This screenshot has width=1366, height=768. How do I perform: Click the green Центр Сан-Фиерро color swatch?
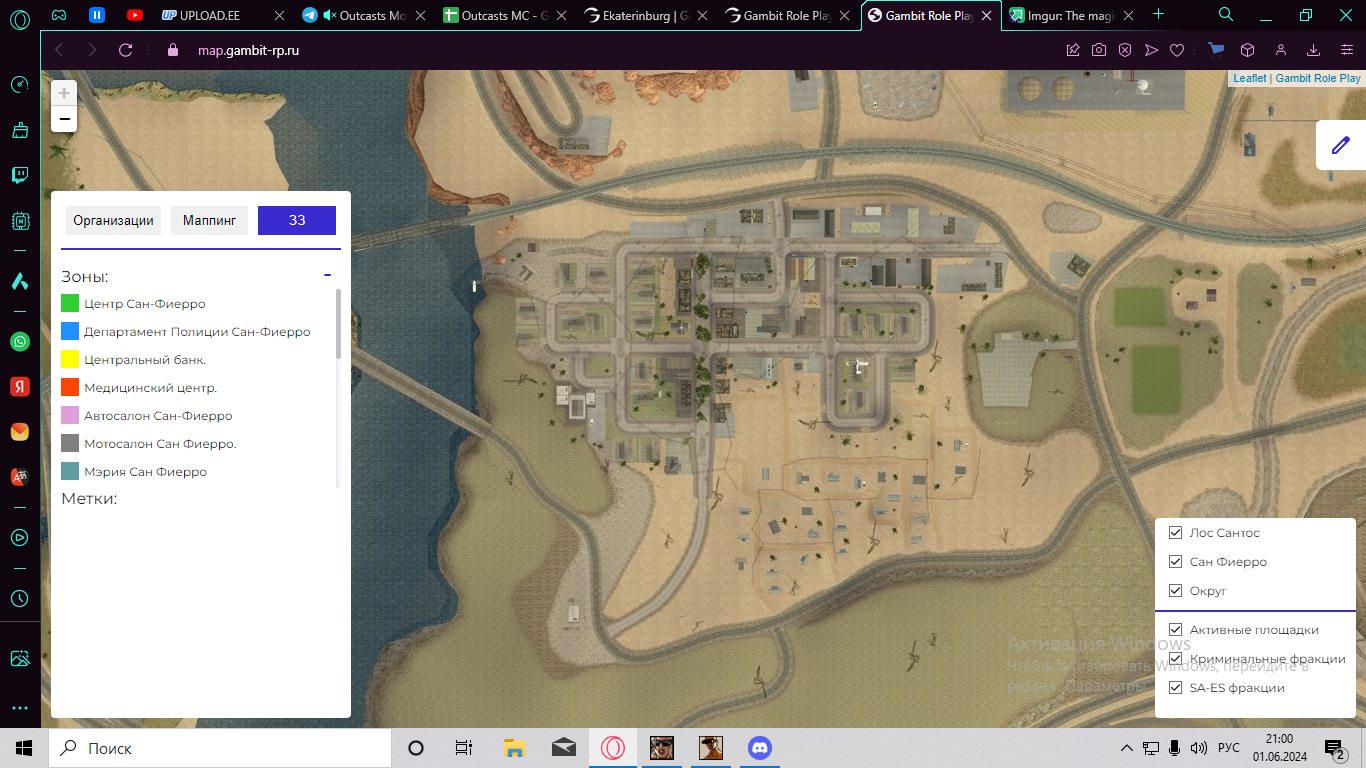coord(70,303)
